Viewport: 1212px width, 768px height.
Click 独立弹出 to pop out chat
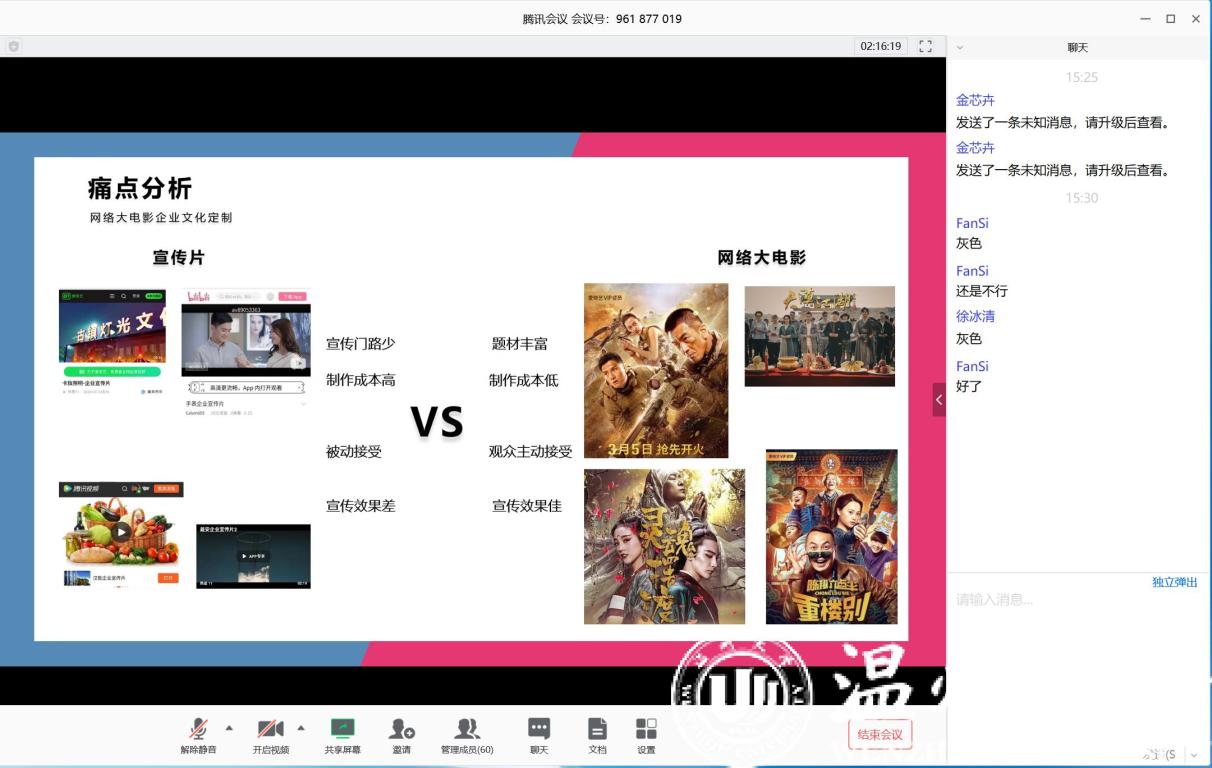coord(1174,582)
